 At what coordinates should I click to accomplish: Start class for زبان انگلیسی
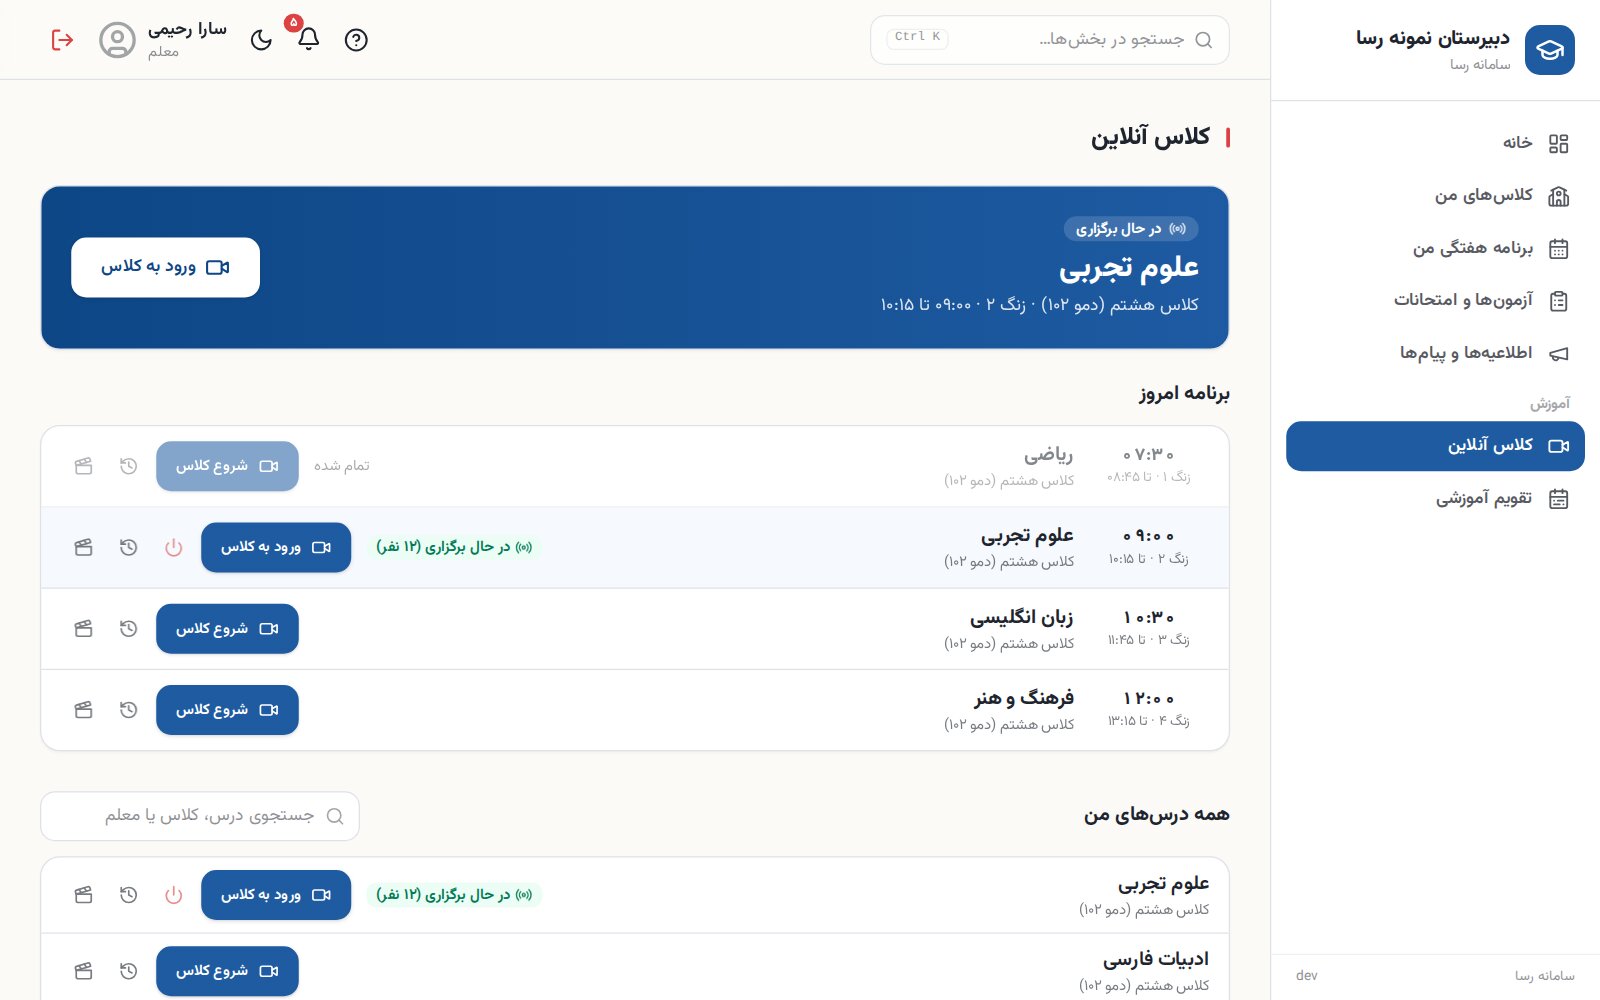(227, 629)
